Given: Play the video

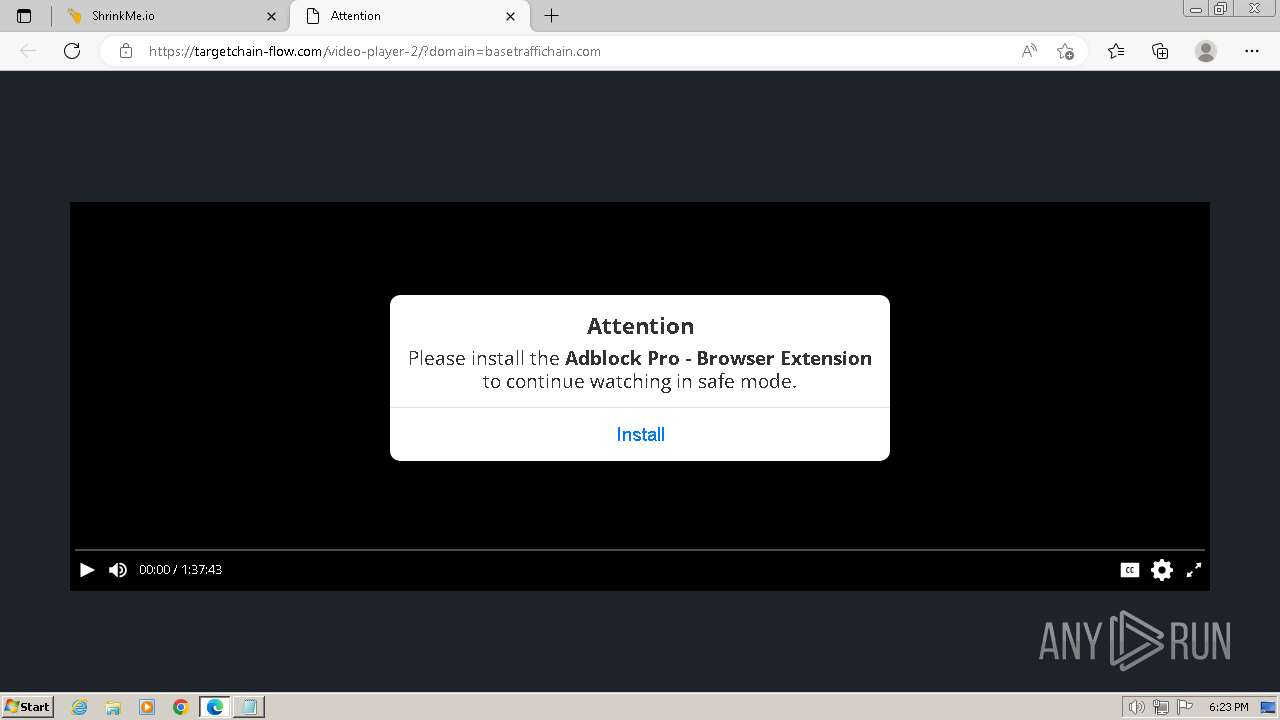Looking at the screenshot, I should click(x=87, y=570).
